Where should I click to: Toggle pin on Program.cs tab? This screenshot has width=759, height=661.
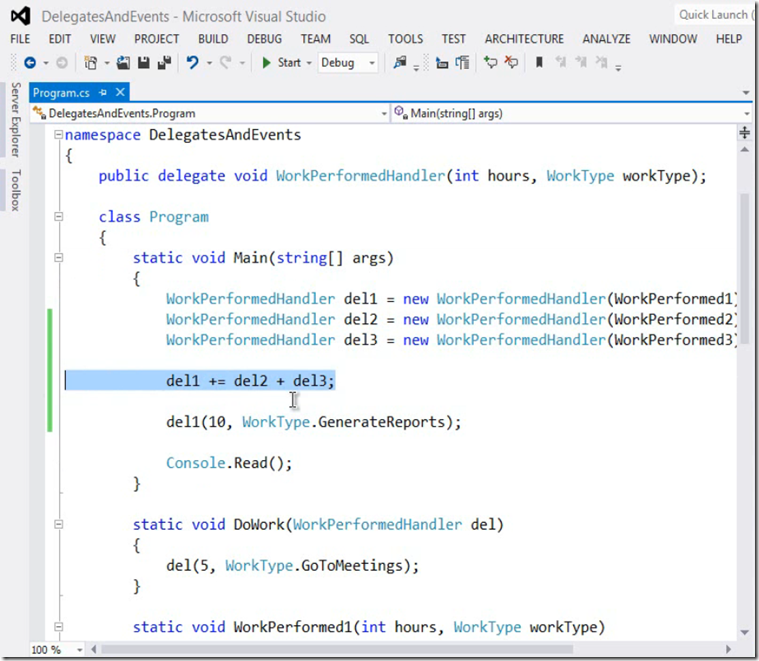point(103,92)
